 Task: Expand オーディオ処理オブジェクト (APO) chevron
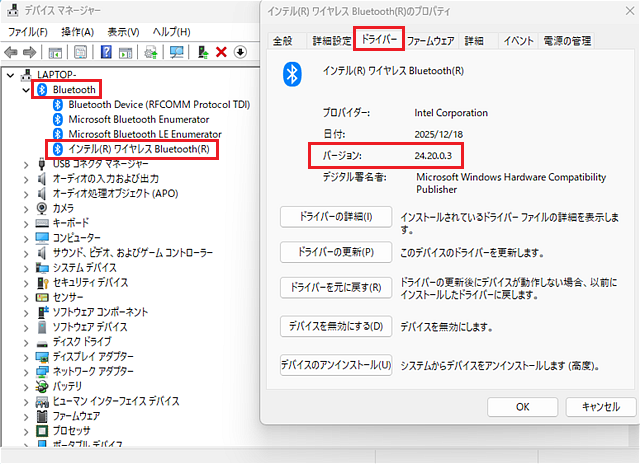point(26,195)
